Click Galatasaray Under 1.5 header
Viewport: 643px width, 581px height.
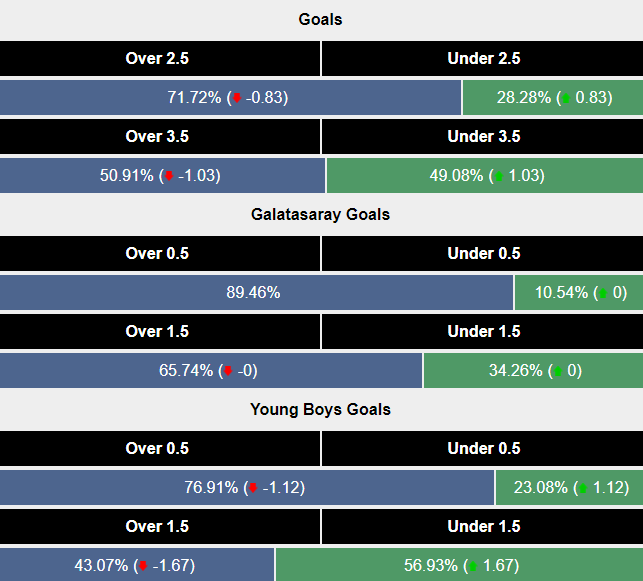pos(483,332)
